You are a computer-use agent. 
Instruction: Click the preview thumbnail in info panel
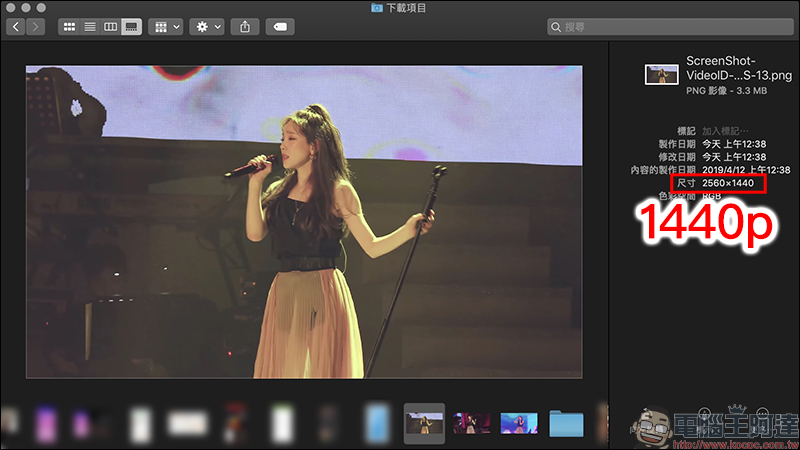(x=662, y=75)
